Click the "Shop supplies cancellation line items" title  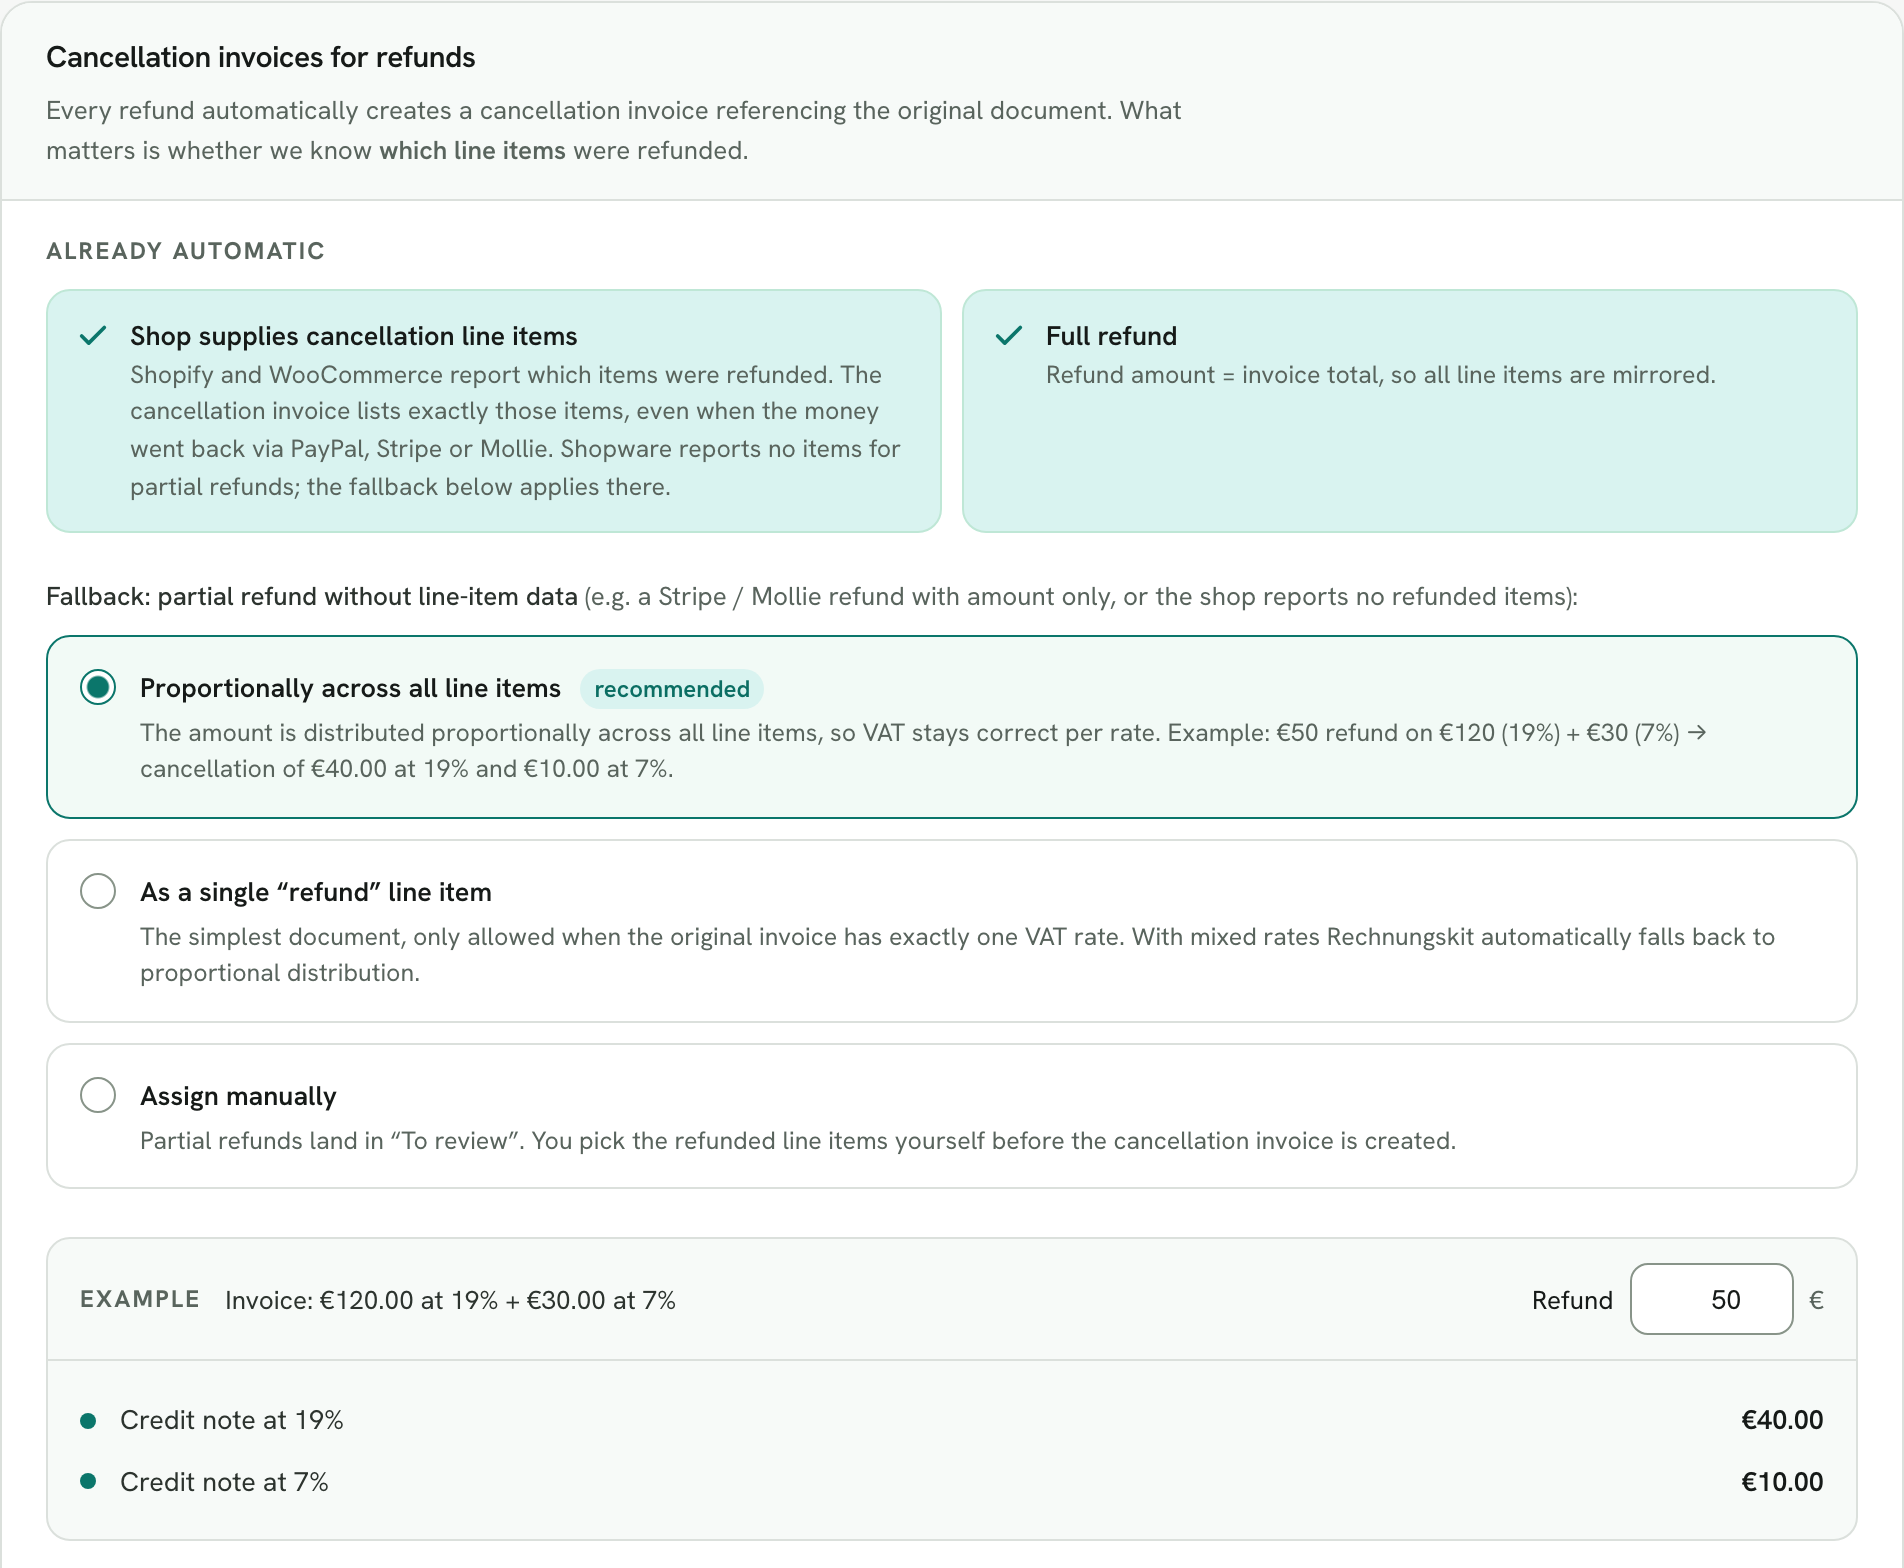coord(354,336)
